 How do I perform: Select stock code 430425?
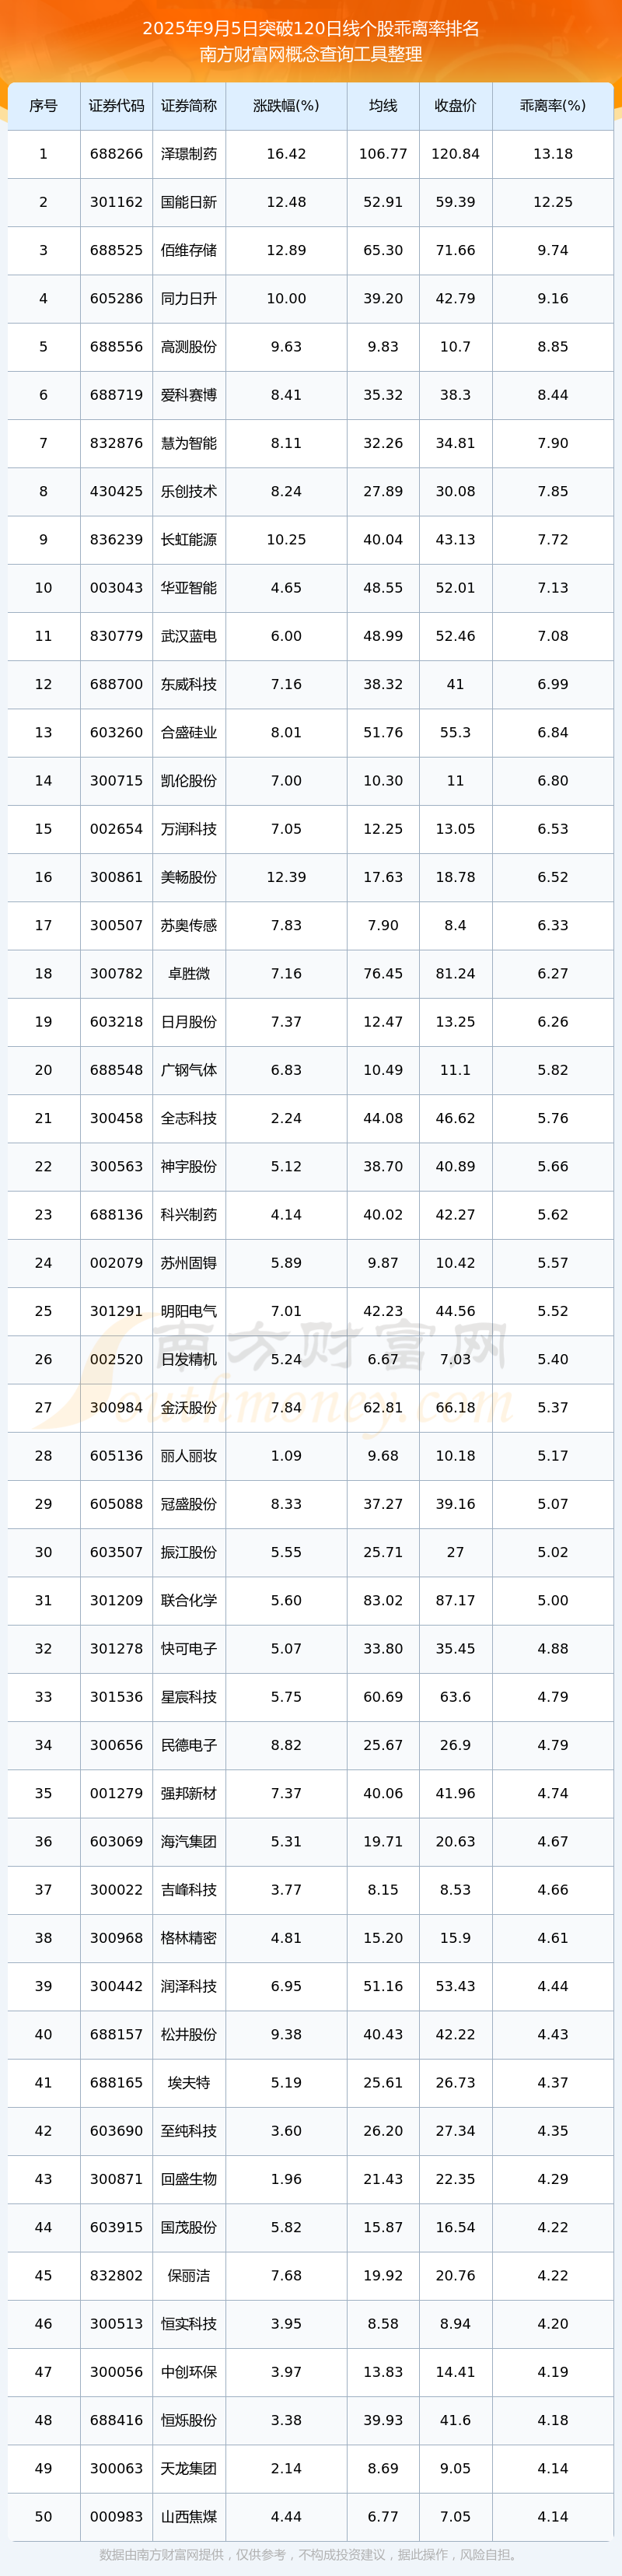116,491
